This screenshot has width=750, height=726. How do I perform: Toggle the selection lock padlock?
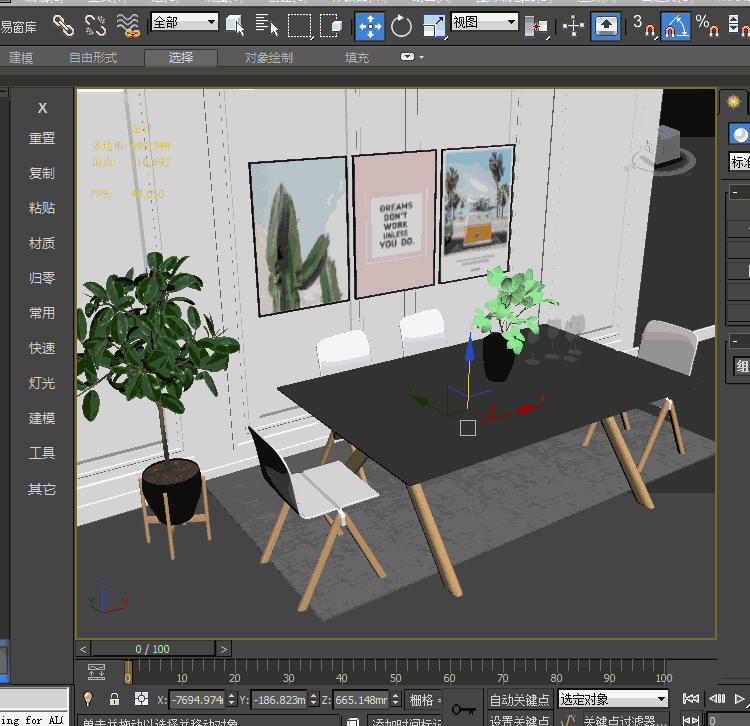coord(114,699)
